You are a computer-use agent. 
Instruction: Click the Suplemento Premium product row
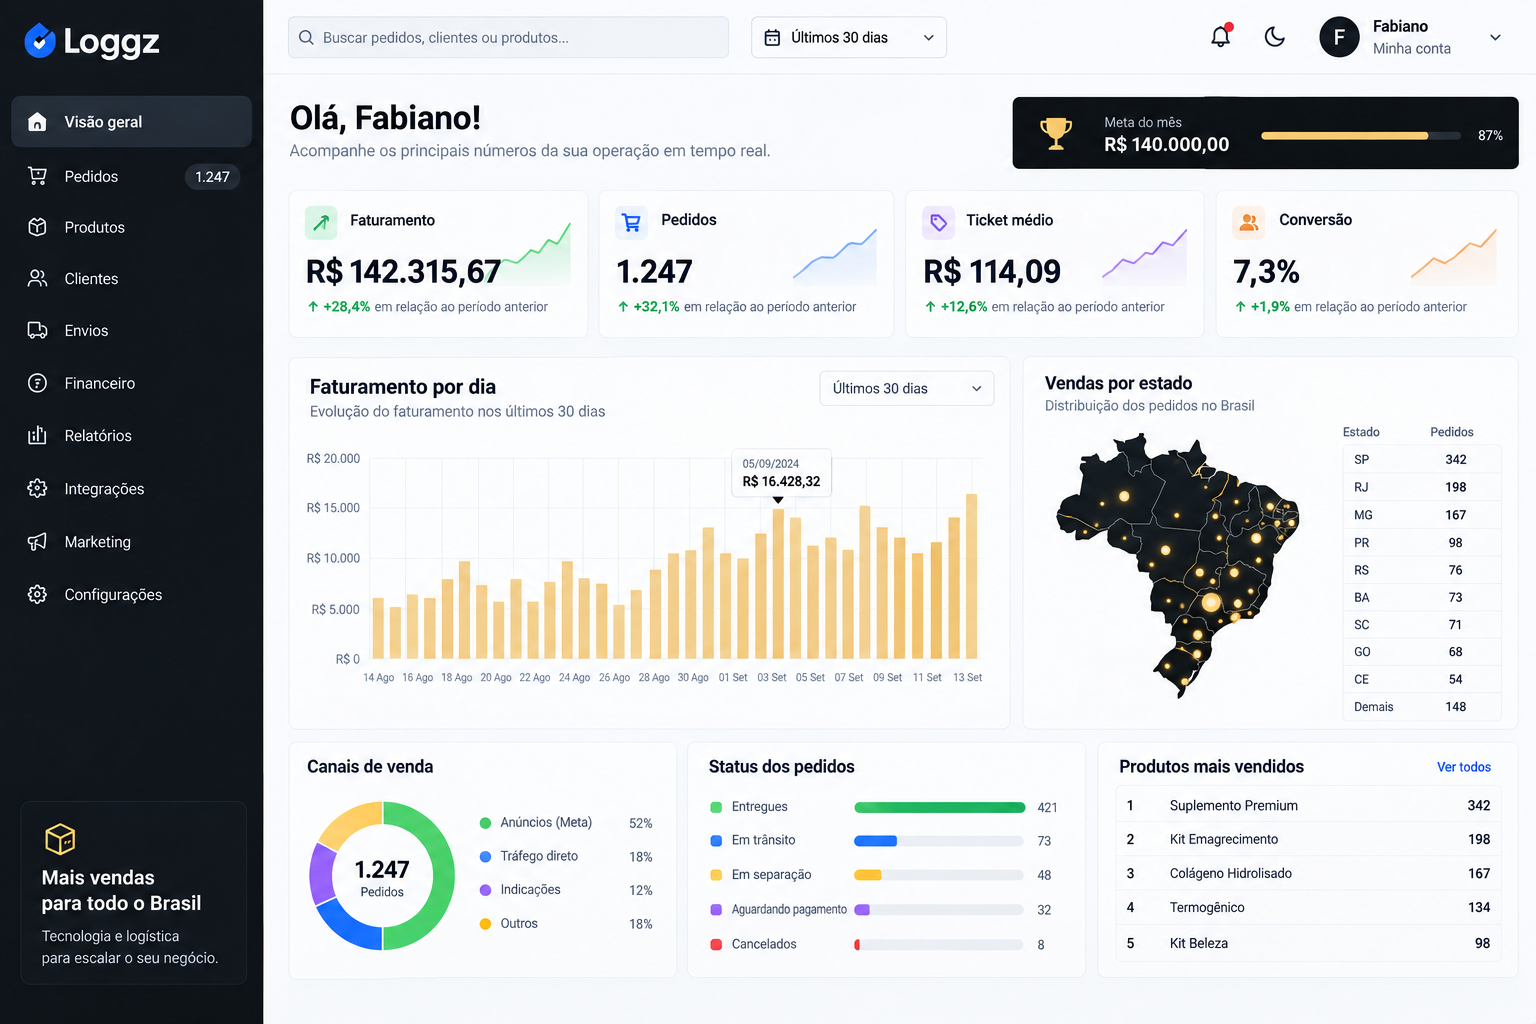click(x=1308, y=805)
